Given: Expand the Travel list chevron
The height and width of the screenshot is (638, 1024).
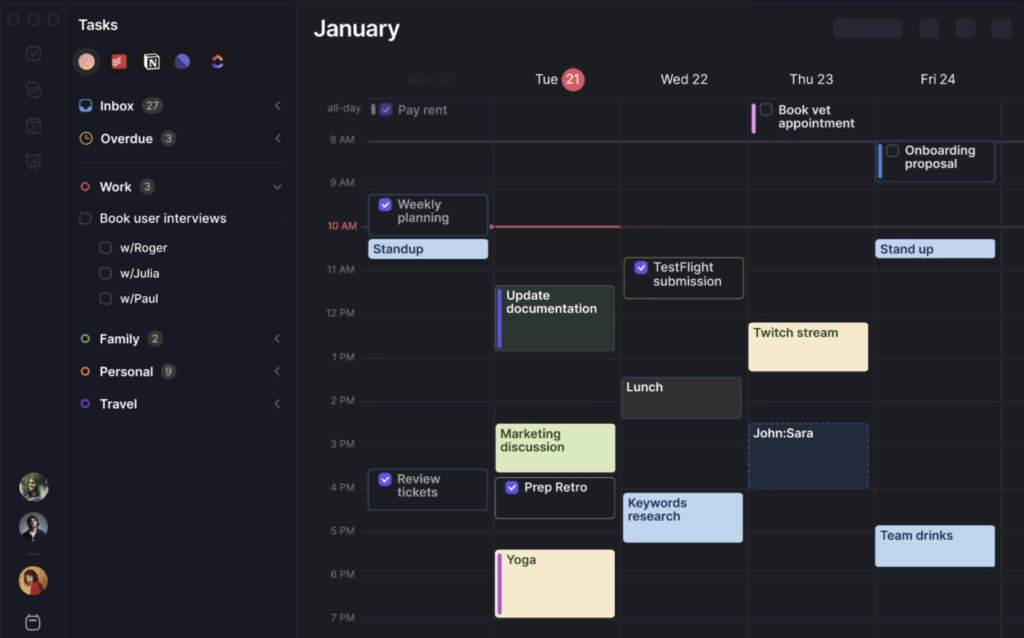Looking at the screenshot, I should pyautogui.click(x=277, y=404).
